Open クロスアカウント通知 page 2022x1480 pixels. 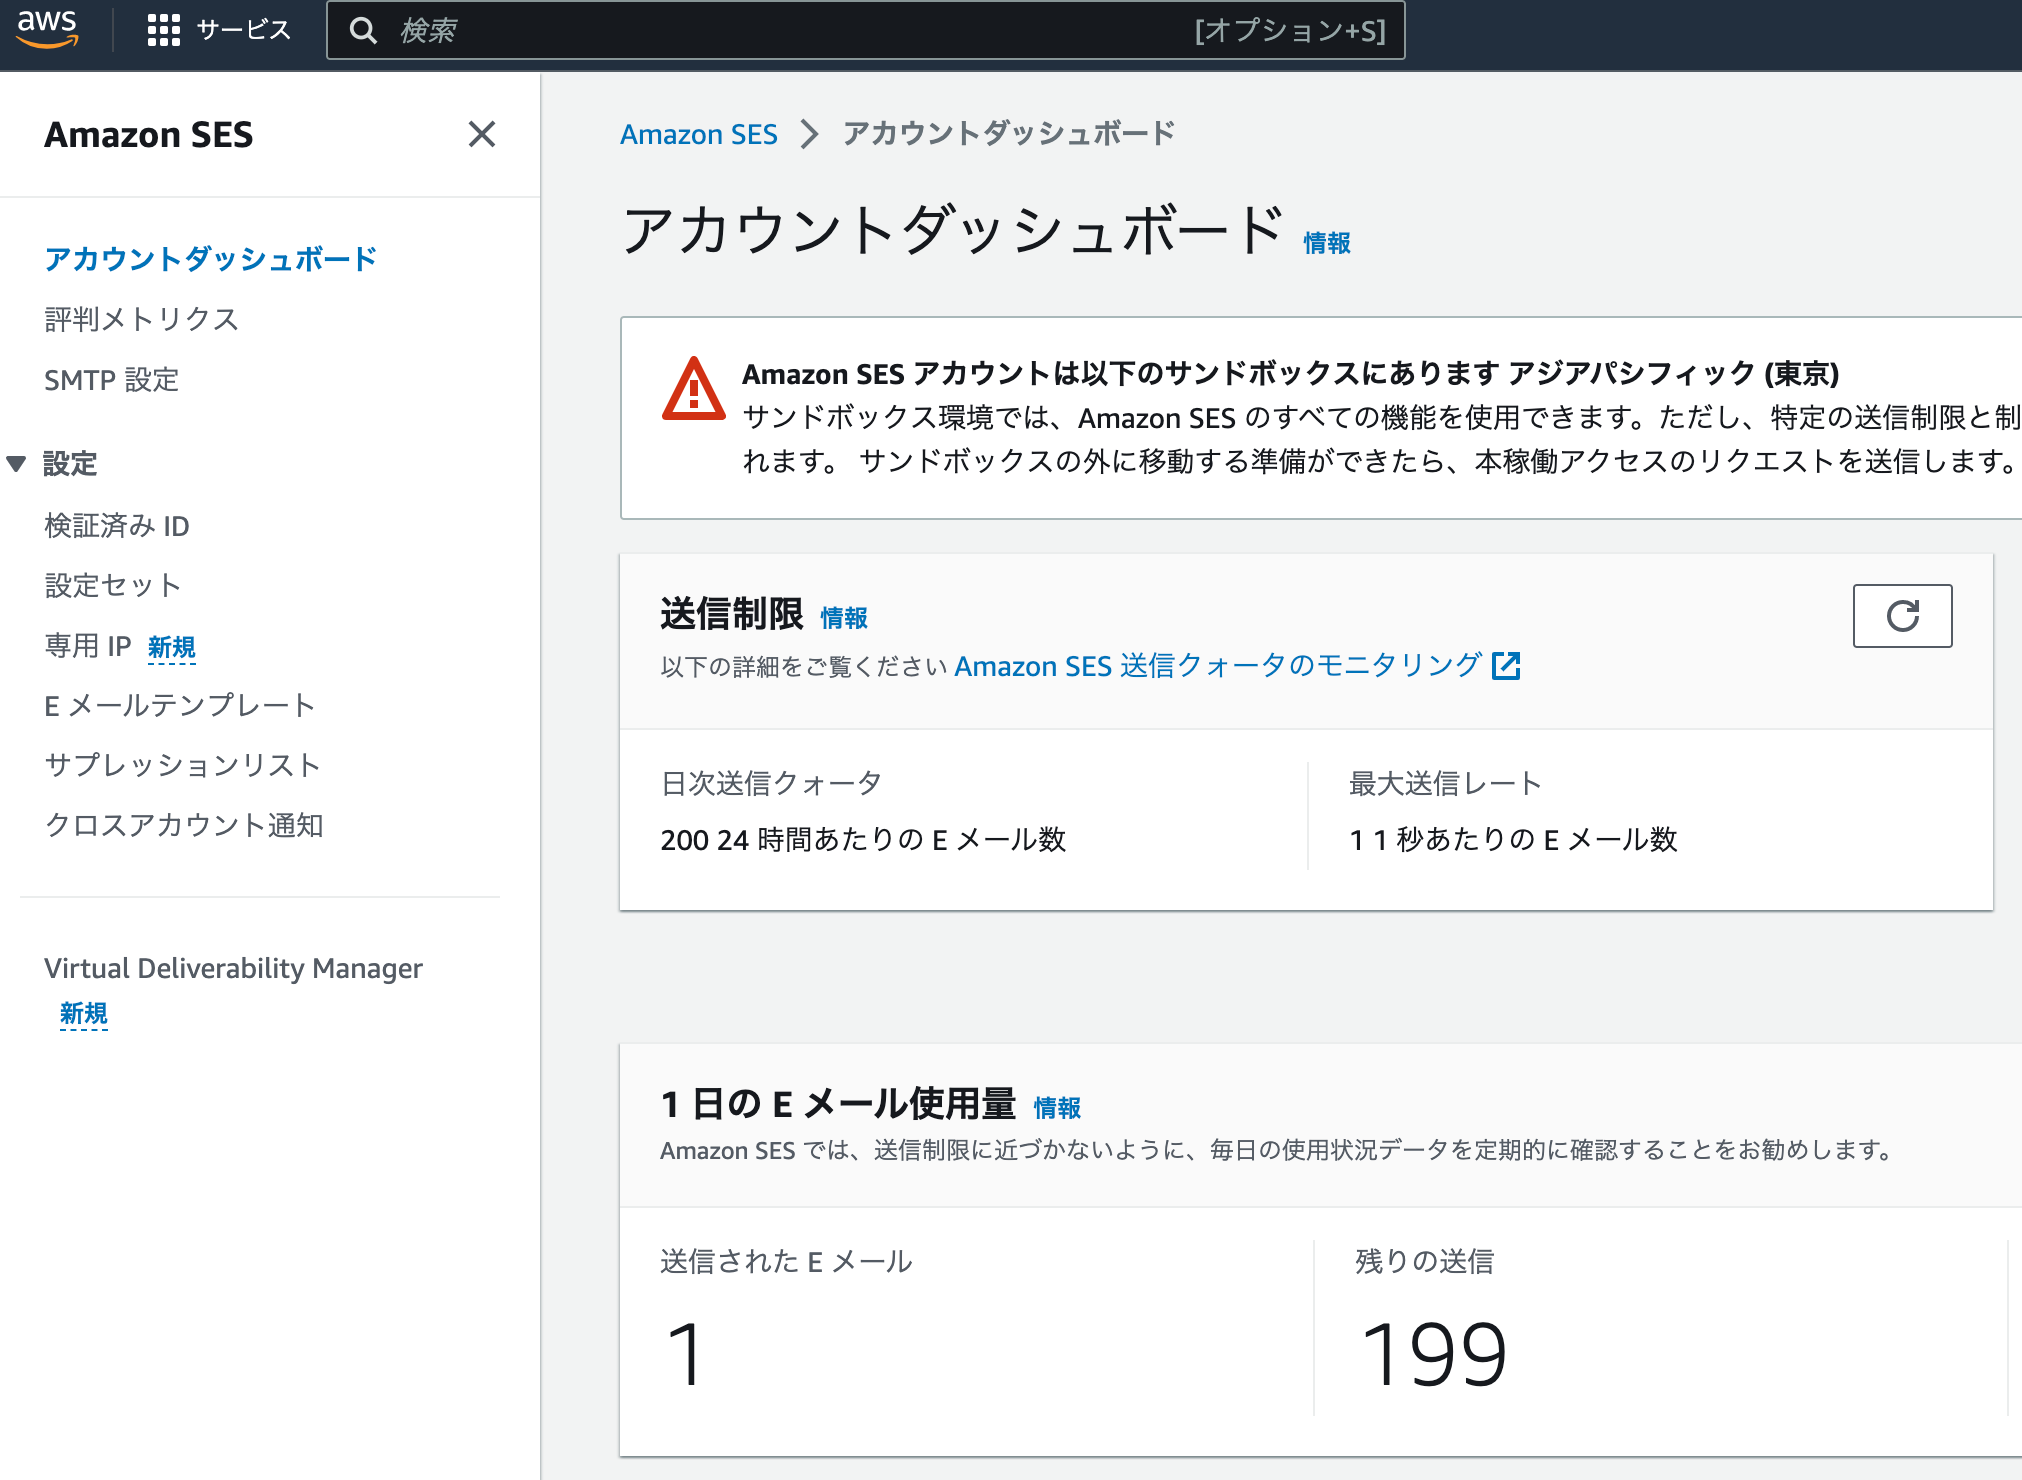[x=184, y=825]
